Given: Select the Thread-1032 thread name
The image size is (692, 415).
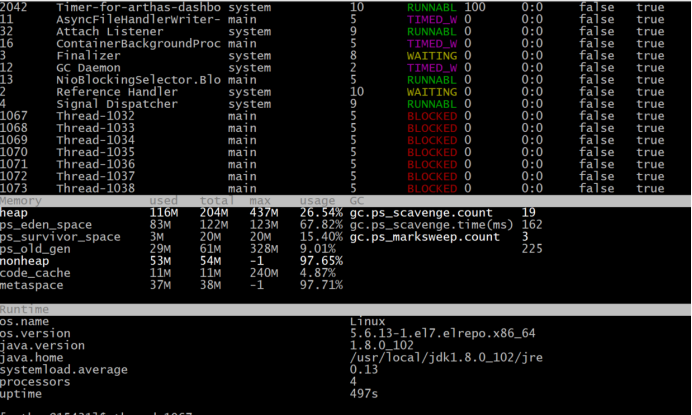Looking at the screenshot, I should [x=95, y=115].
